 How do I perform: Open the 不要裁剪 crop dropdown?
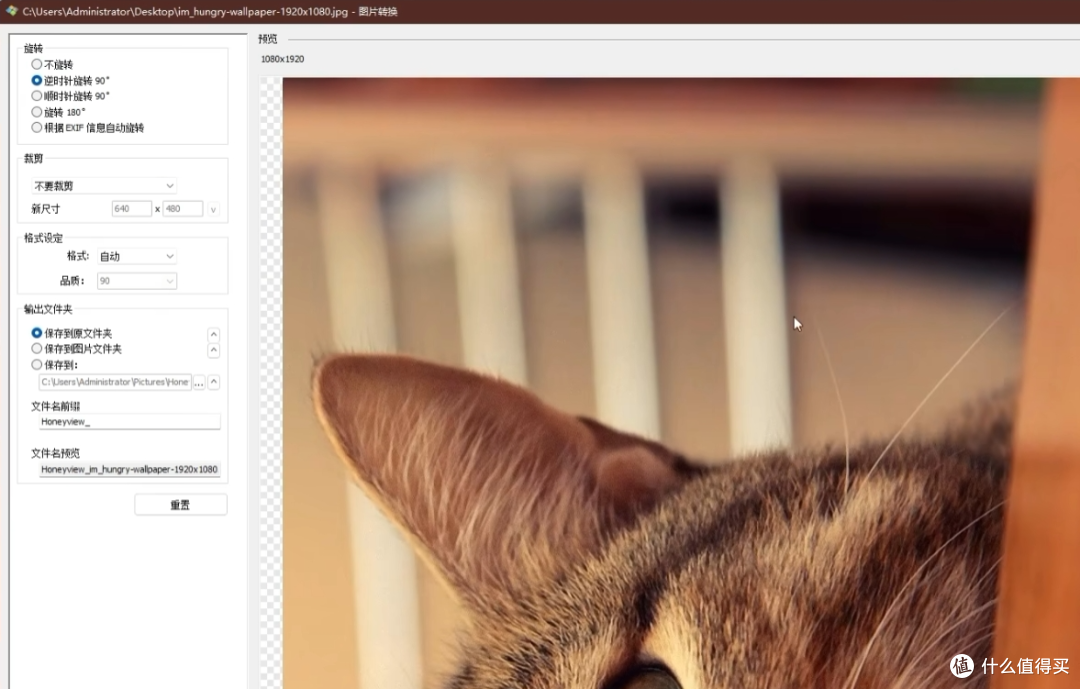tap(103, 186)
